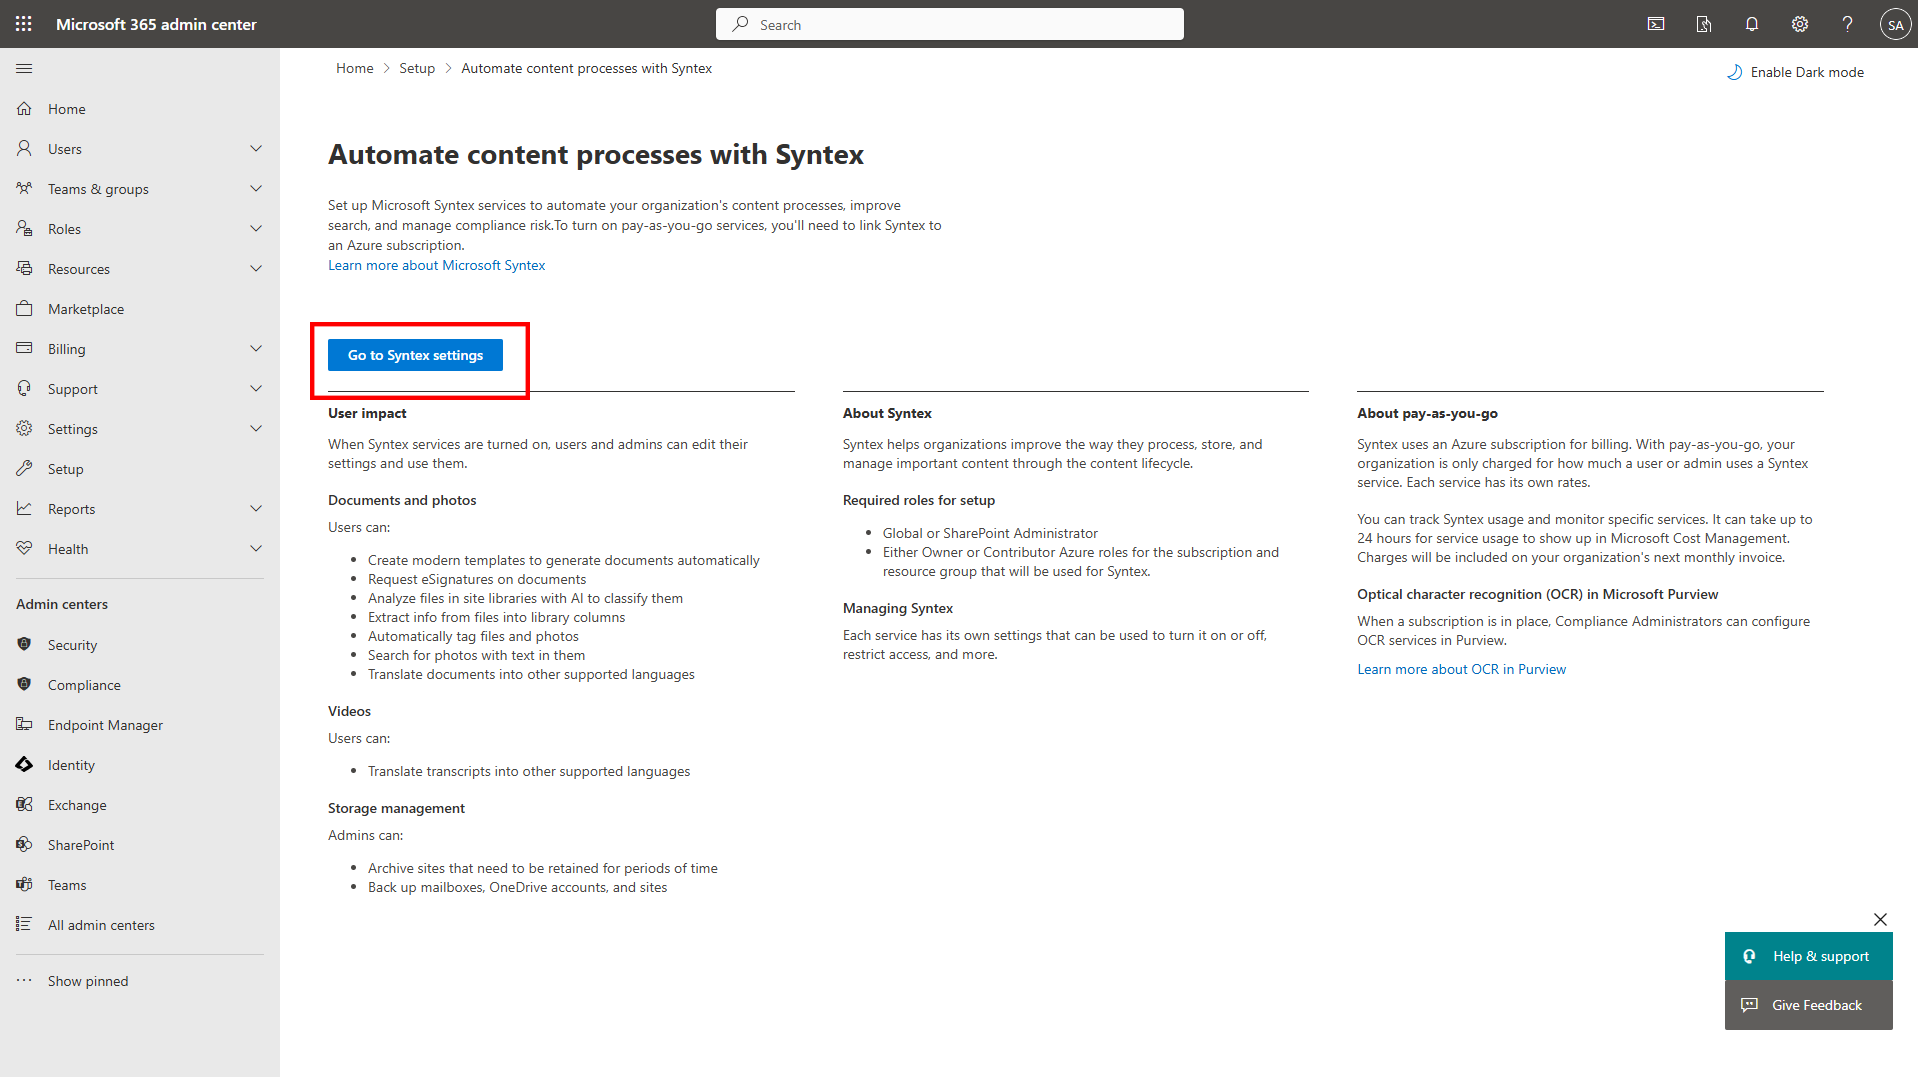The height and width of the screenshot is (1078, 1918).
Task: Click the Roles icon in sidebar
Action: (24, 229)
